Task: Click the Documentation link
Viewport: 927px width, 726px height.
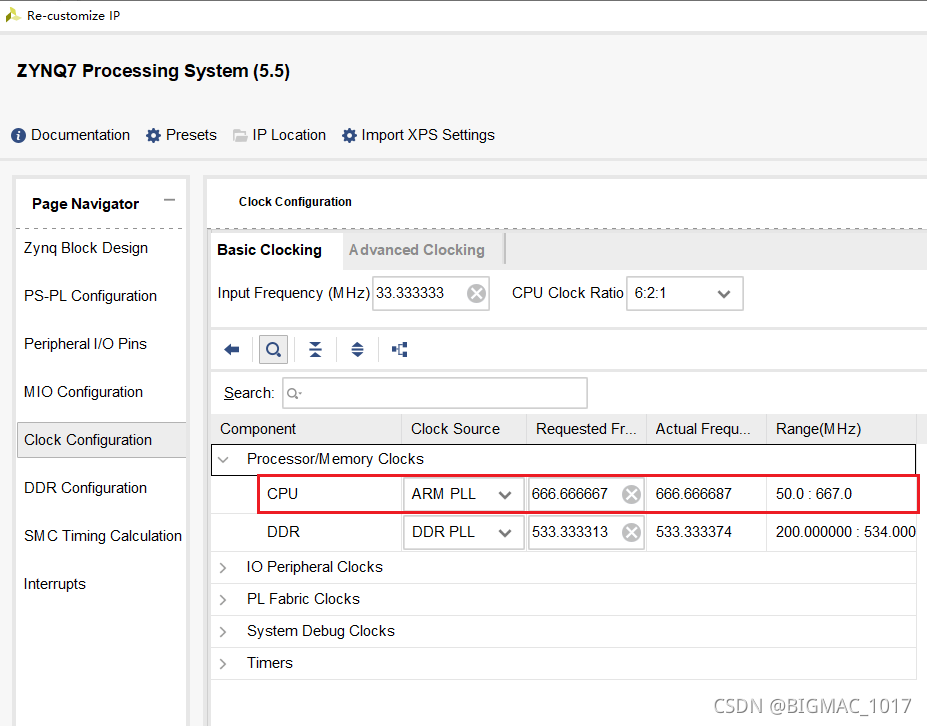Action: click(80, 135)
